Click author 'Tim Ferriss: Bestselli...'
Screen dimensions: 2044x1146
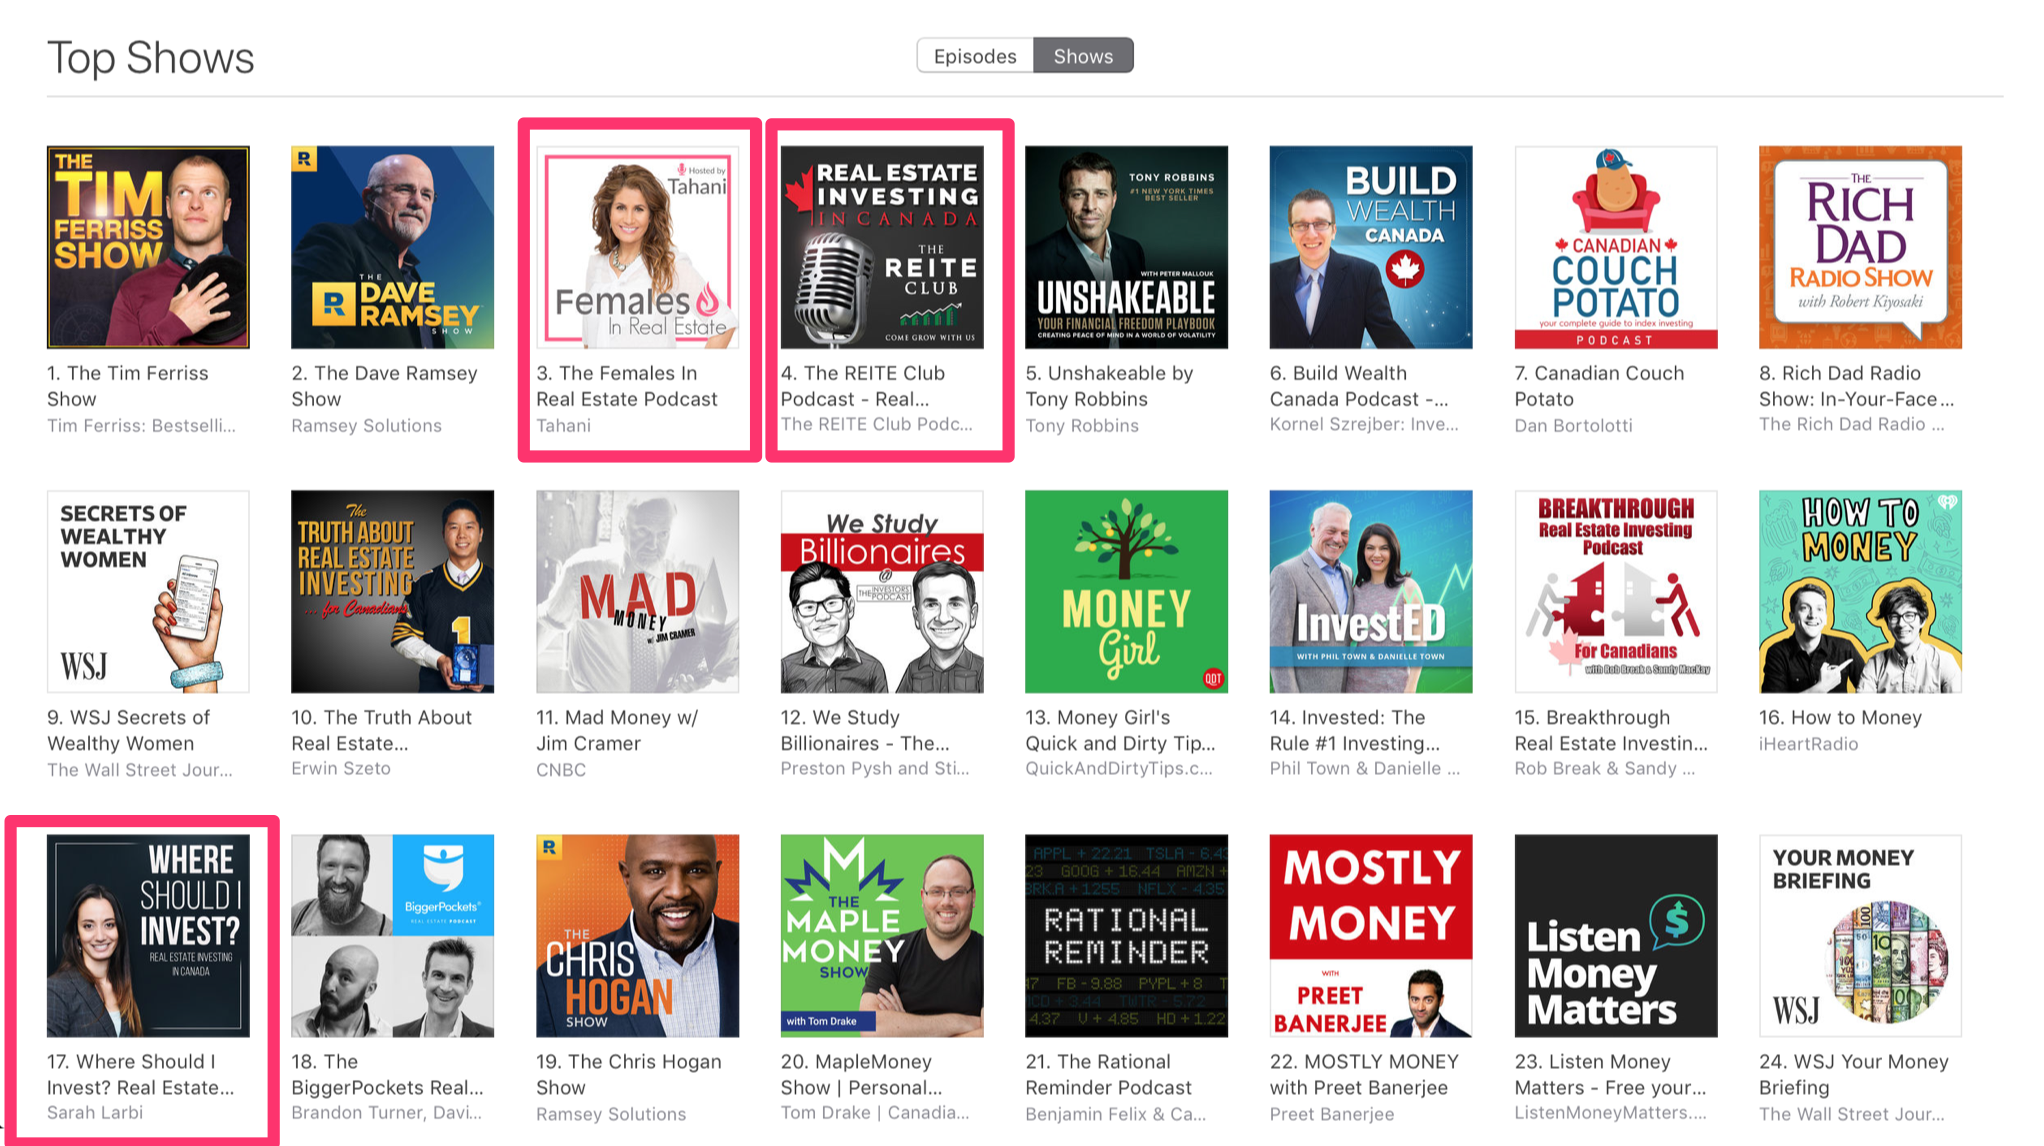click(141, 426)
